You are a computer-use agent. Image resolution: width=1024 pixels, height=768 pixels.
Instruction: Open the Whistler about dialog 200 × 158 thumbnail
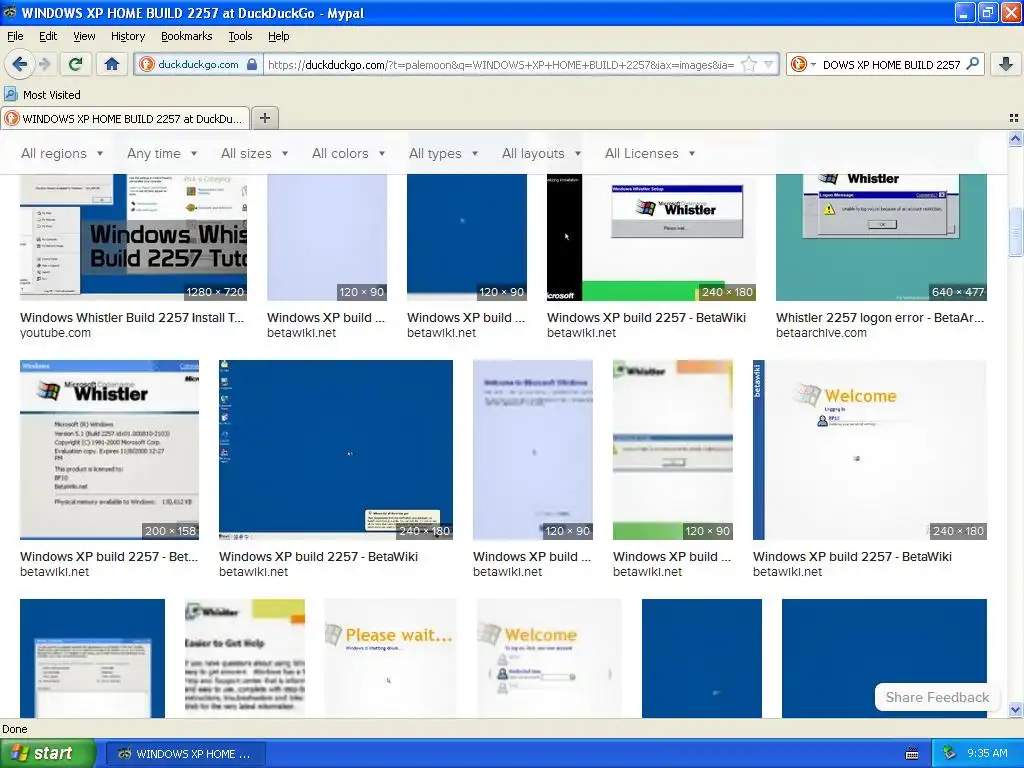point(109,449)
